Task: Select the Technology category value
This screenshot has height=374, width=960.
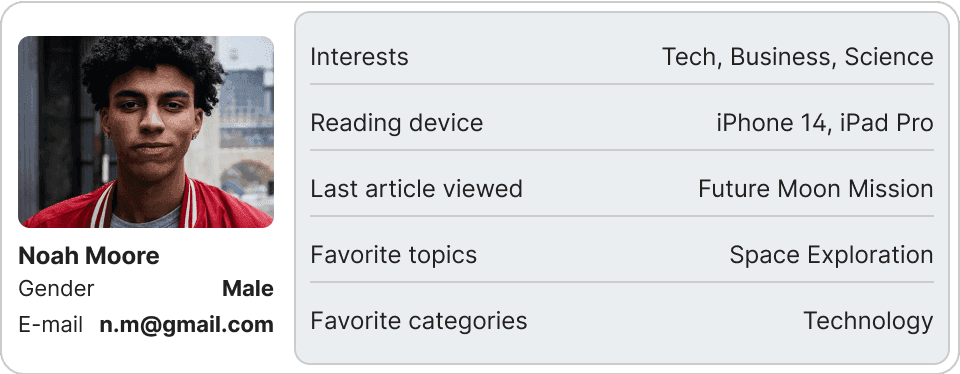Action: (868, 321)
